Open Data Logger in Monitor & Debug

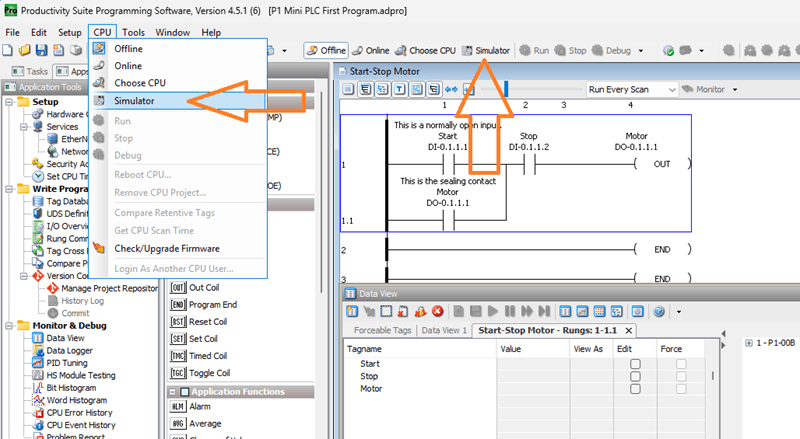tap(63, 351)
